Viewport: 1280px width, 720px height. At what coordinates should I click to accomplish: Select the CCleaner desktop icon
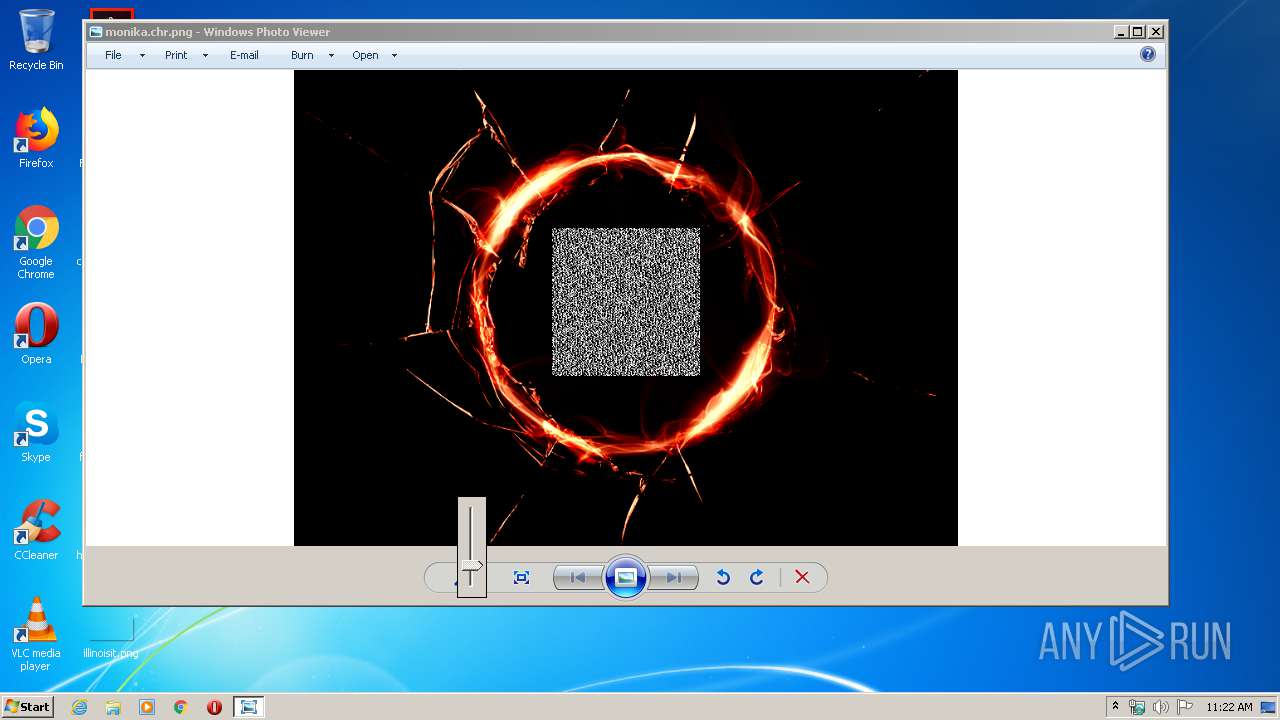[x=36, y=530]
